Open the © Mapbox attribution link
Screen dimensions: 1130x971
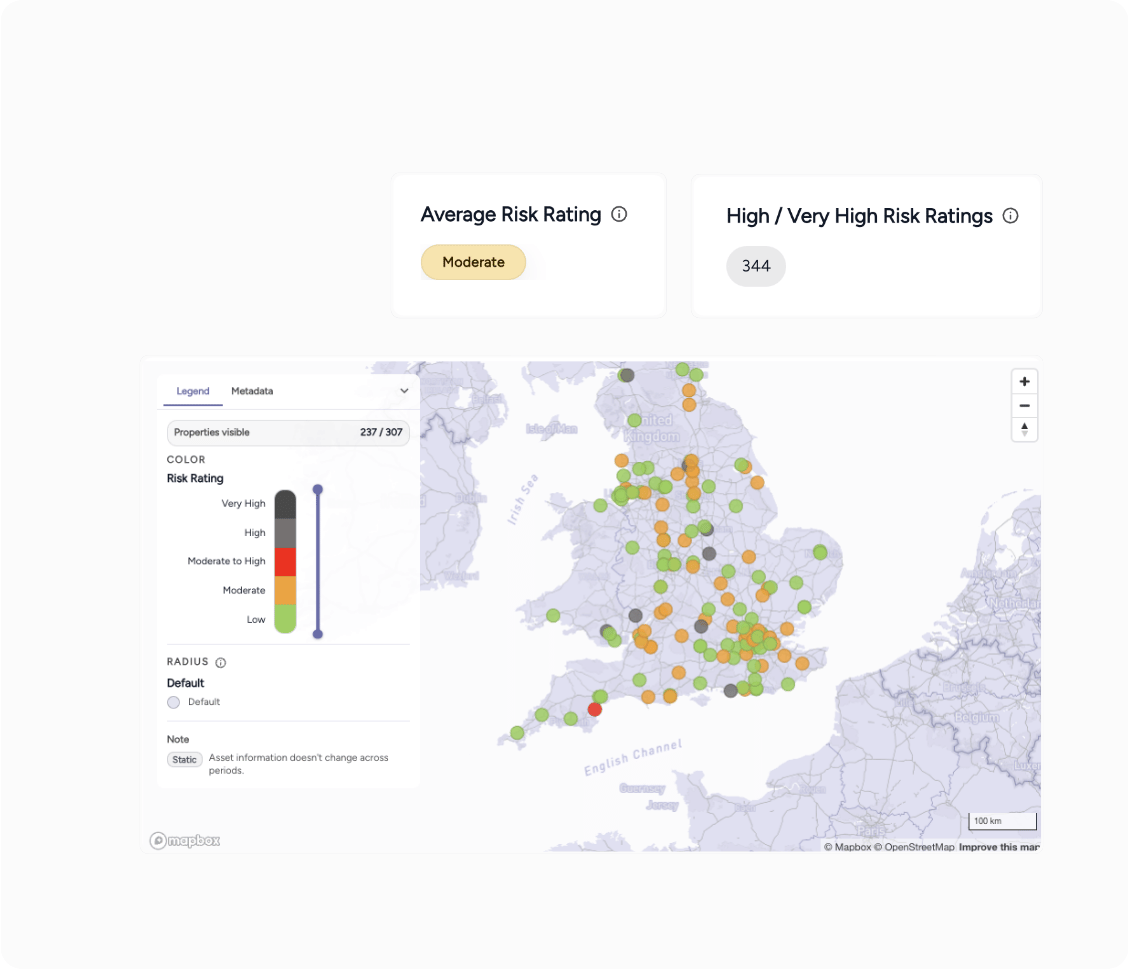[x=848, y=847]
